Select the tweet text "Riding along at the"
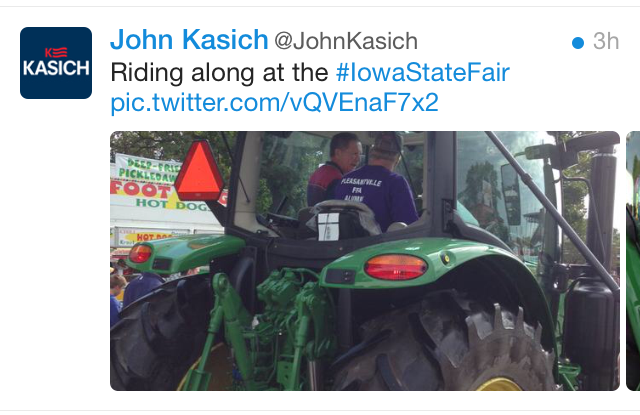This screenshot has width=640, height=415. [219, 73]
